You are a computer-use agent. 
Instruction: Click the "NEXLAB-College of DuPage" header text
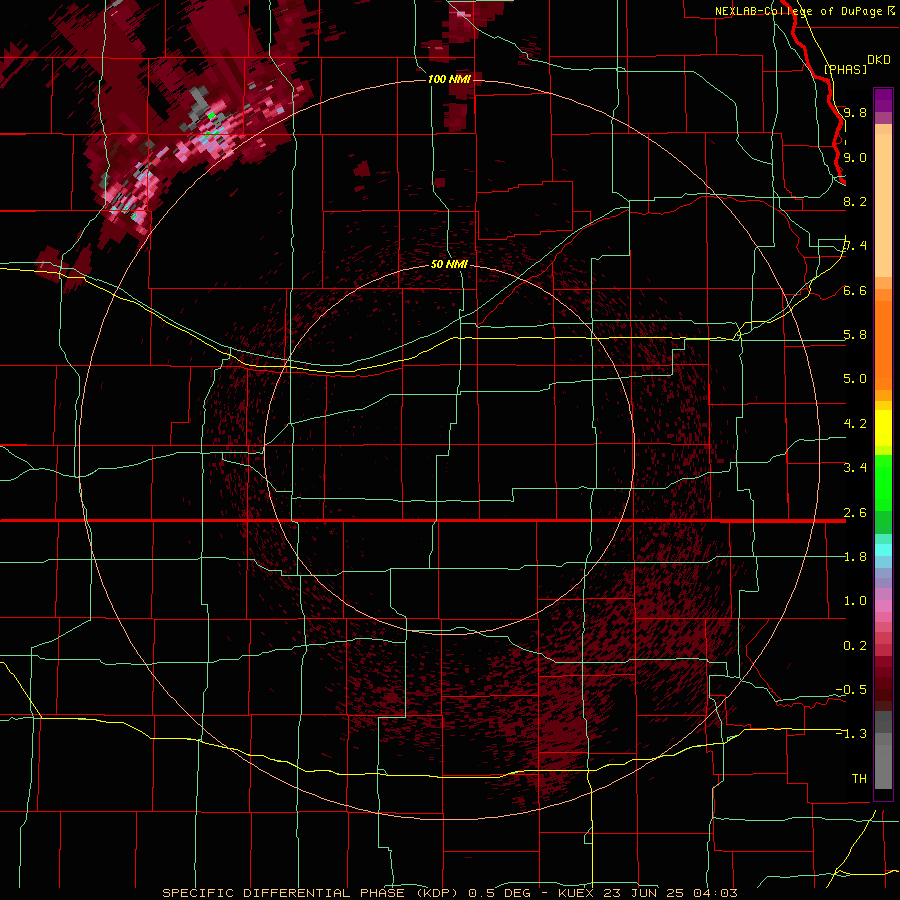click(x=798, y=11)
